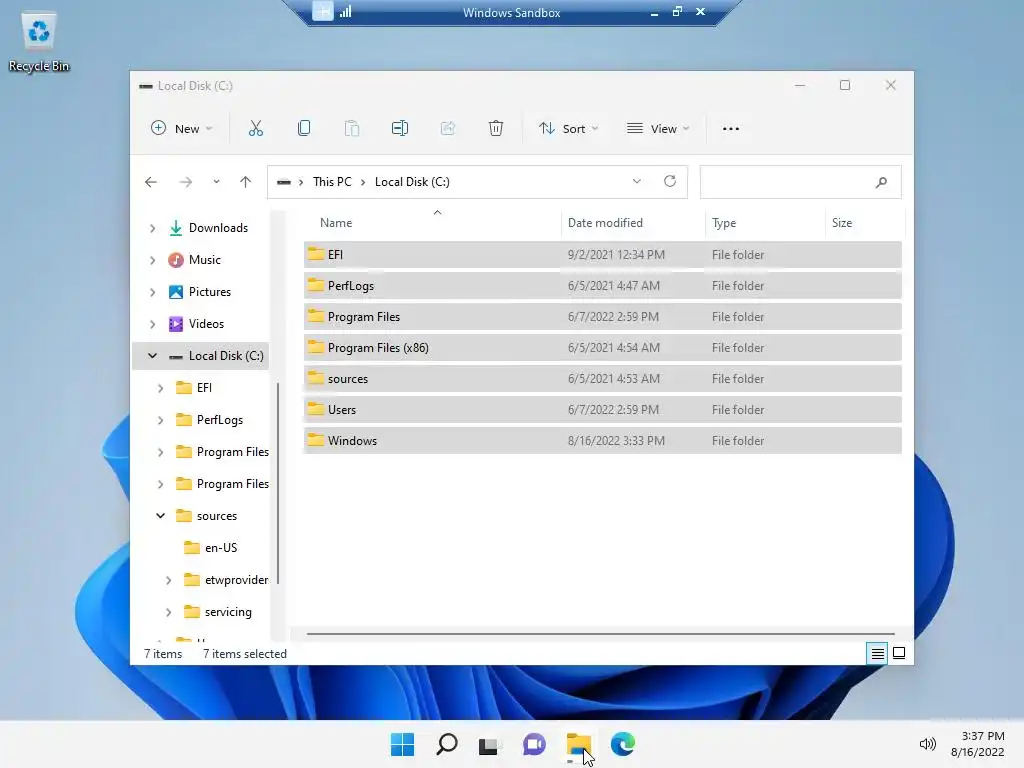The height and width of the screenshot is (768, 1024).
Task: Go back with the left arrow
Action: point(151,182)
